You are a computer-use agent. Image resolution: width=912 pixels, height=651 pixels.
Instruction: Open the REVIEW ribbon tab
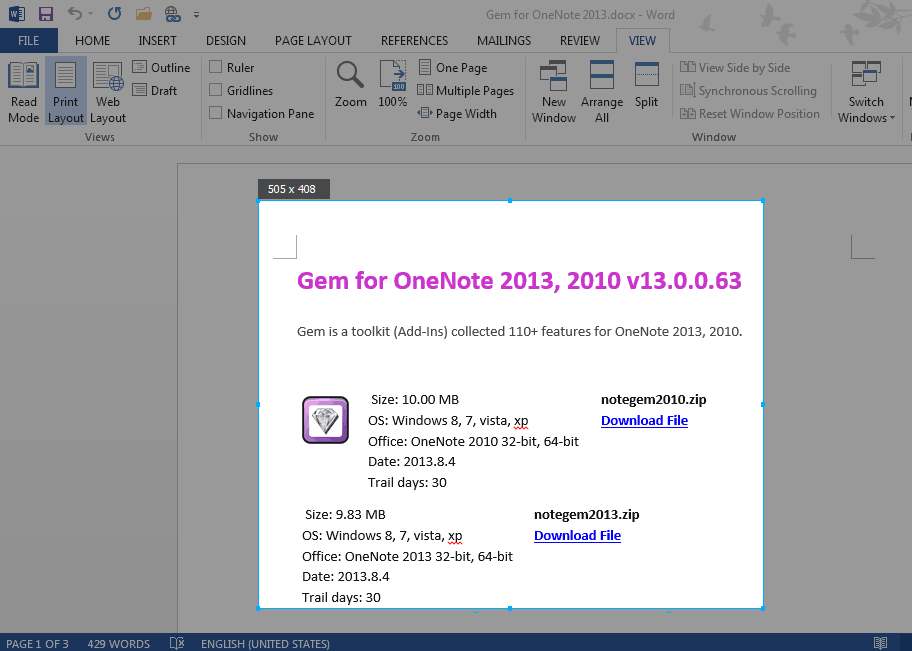click(x=579, y=41)
